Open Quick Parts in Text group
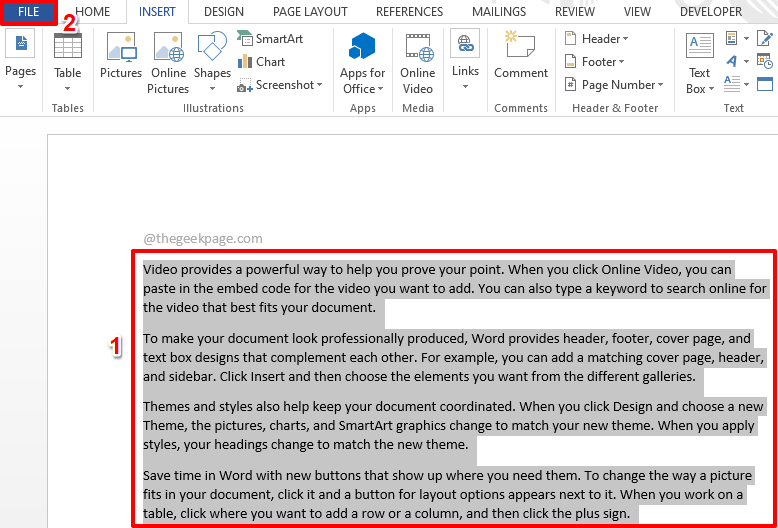The height and width of the screenshot is (528, 778). point(736,39)
